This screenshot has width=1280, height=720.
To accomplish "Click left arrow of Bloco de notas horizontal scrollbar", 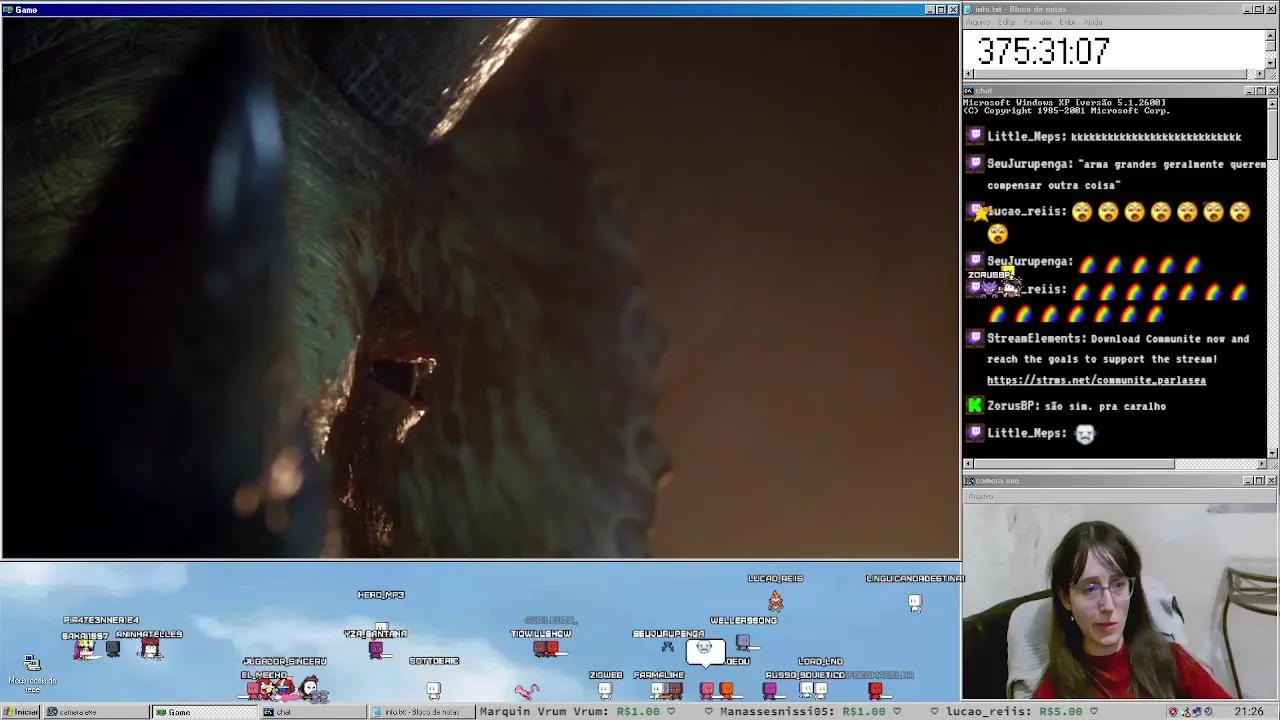I will [x=968, y=74].
